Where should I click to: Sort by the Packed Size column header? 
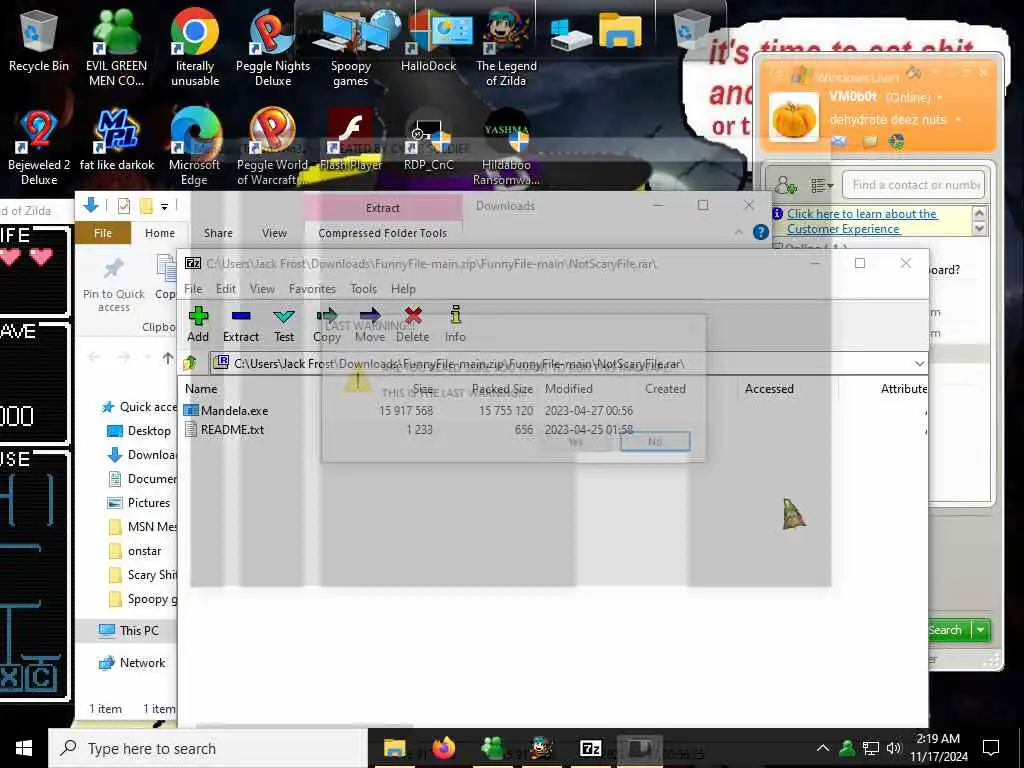(502, 389)
